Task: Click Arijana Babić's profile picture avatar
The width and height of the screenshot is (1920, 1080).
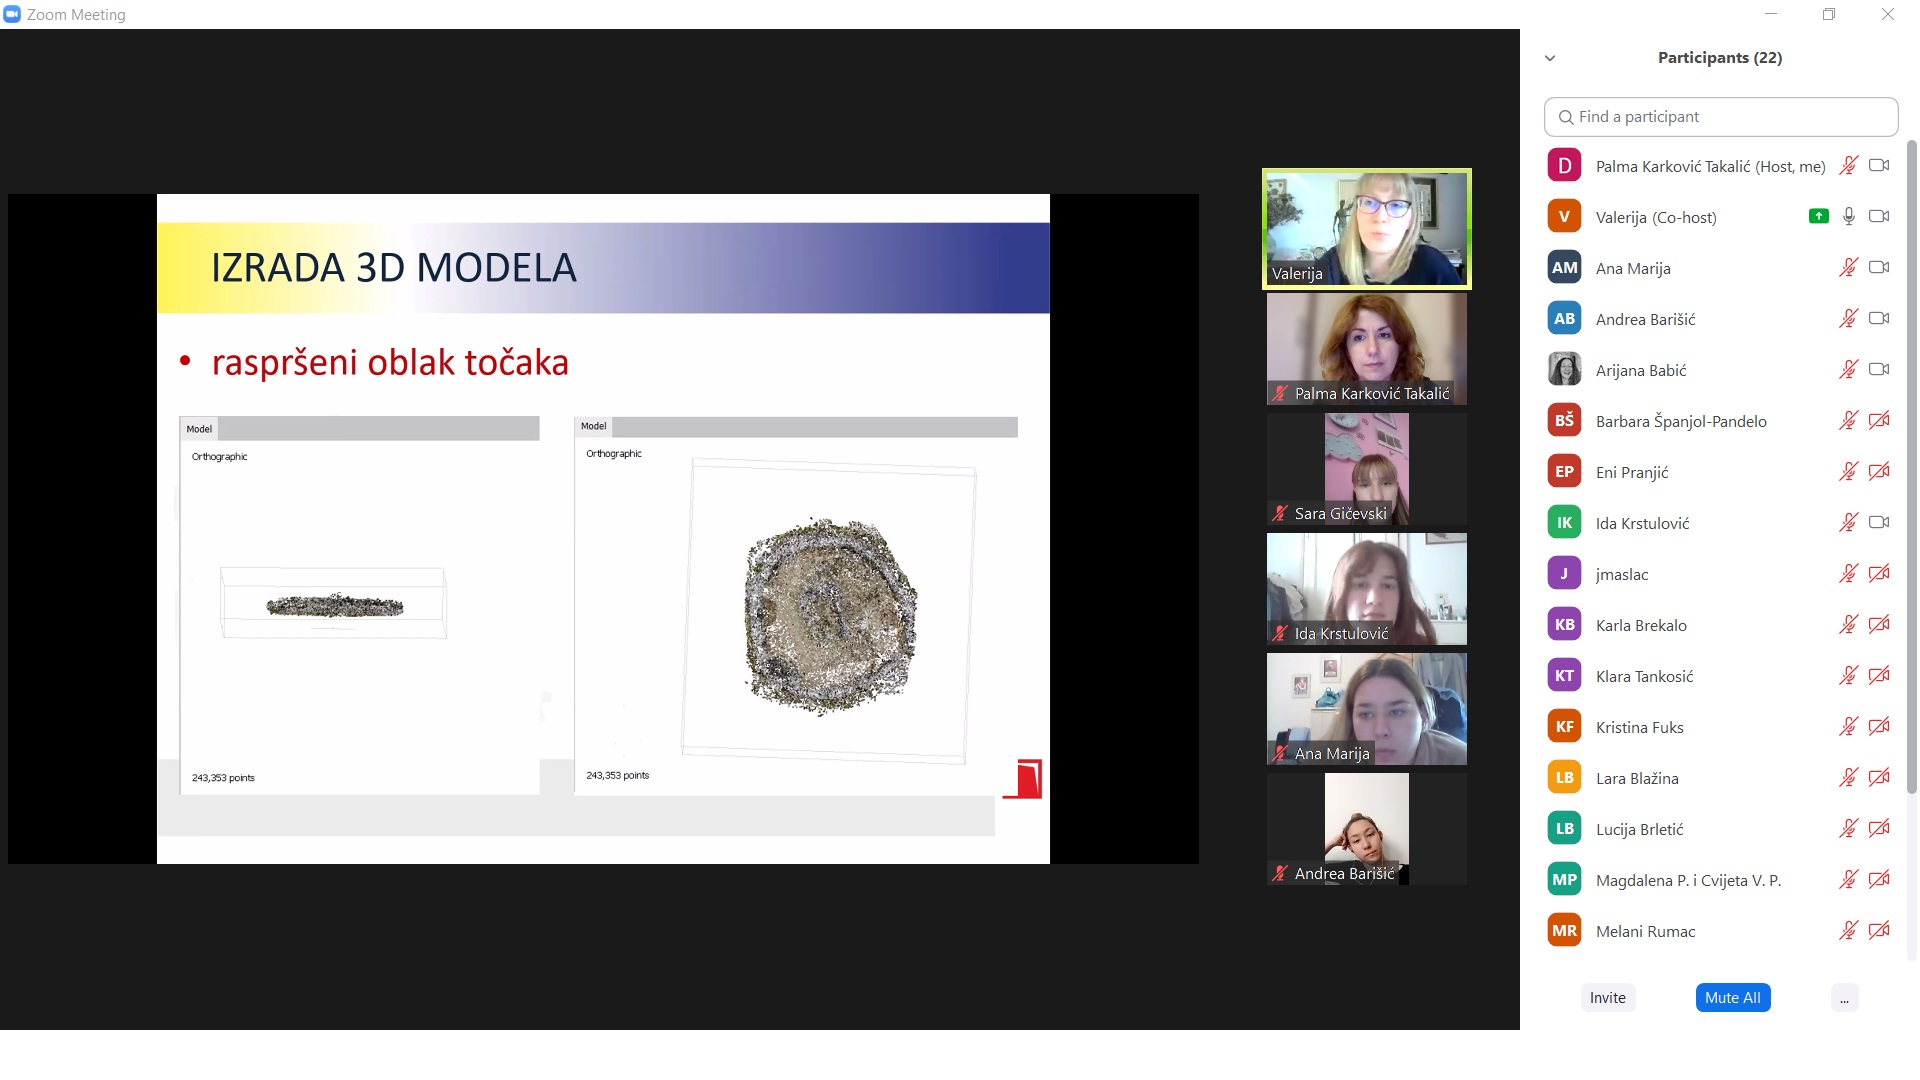Action: pos(1564,369)
